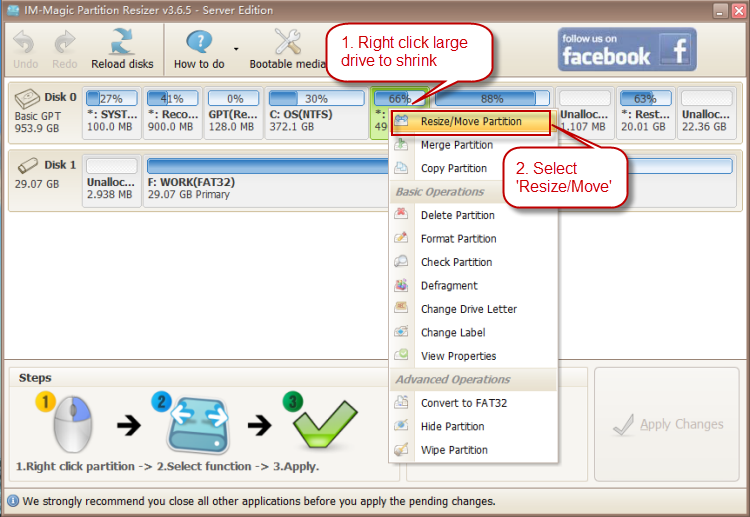This screenshot has height=517, width=750.
Task: Click the Reload disks toolbar icon
Action: (122, 42)
